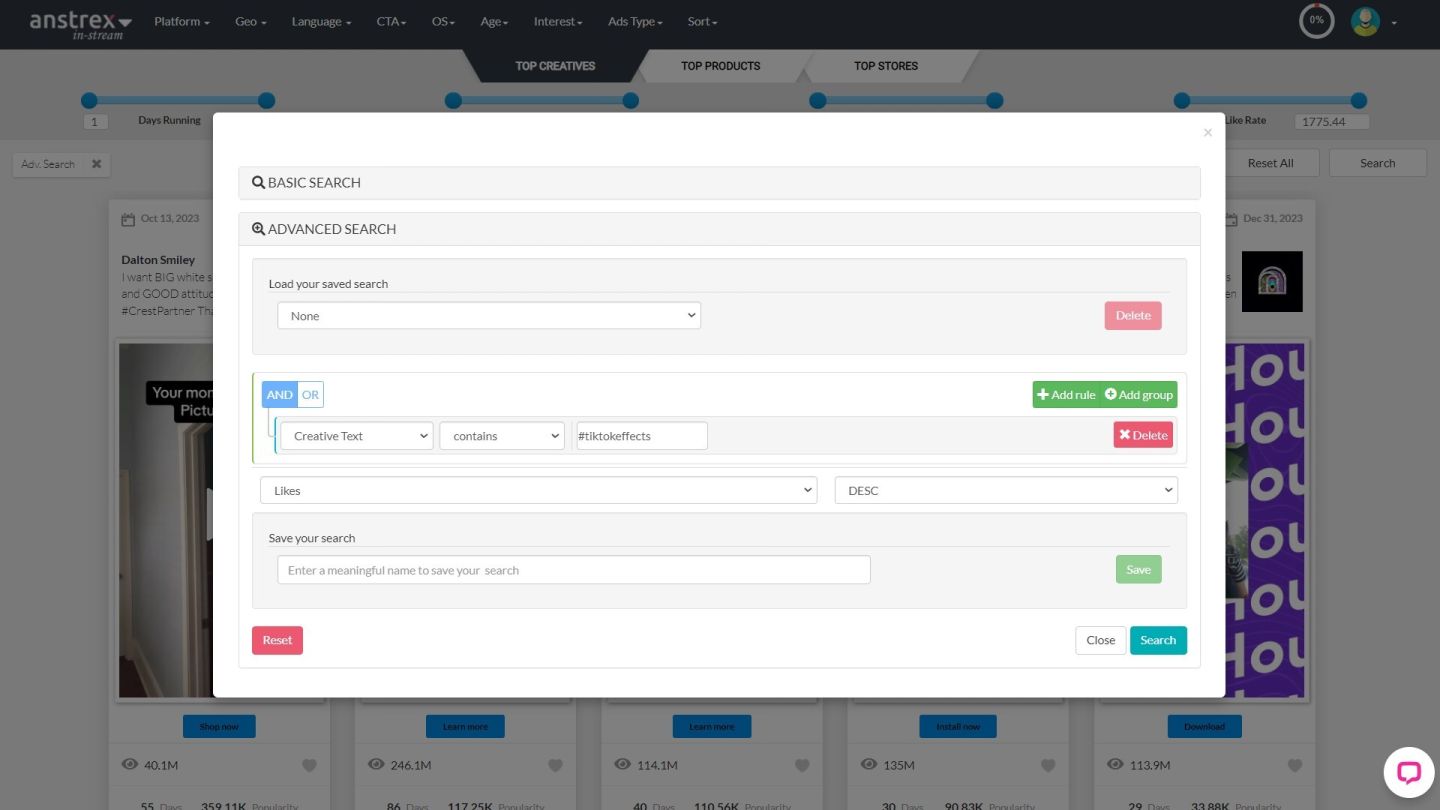Select the AND condition toggle
1440x810 pixels.
coord(280,395)
